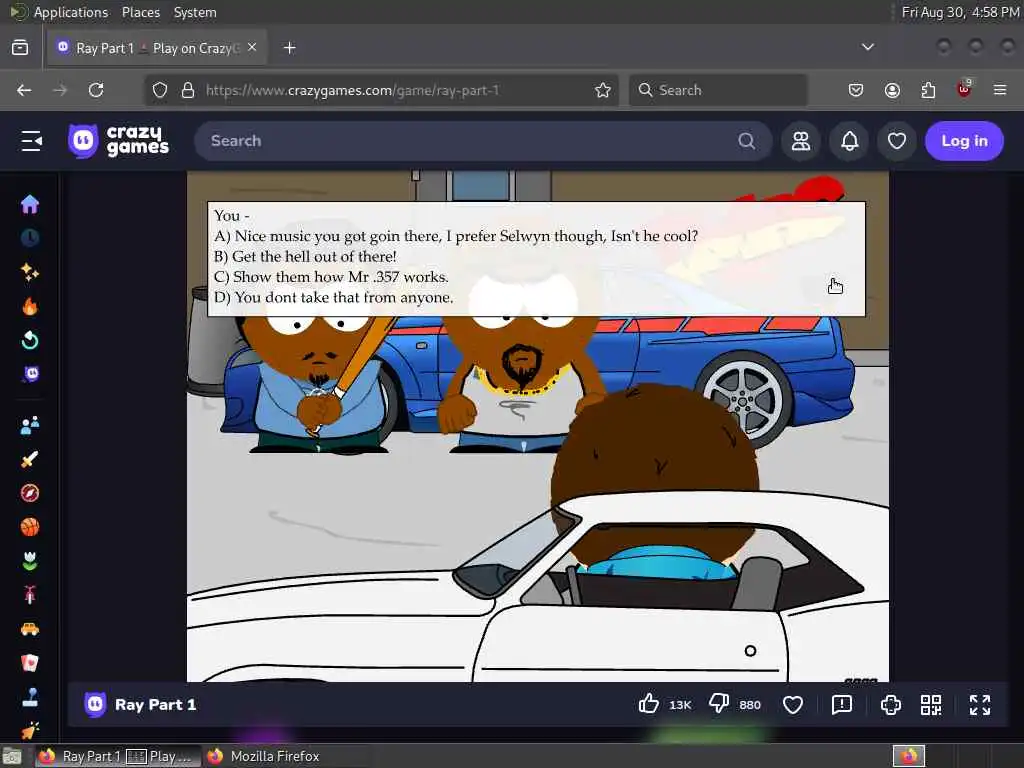Open the Updated refresh-arrow sidebar icon
This screenshot has width=1024, height=768.
coord(30,340)
